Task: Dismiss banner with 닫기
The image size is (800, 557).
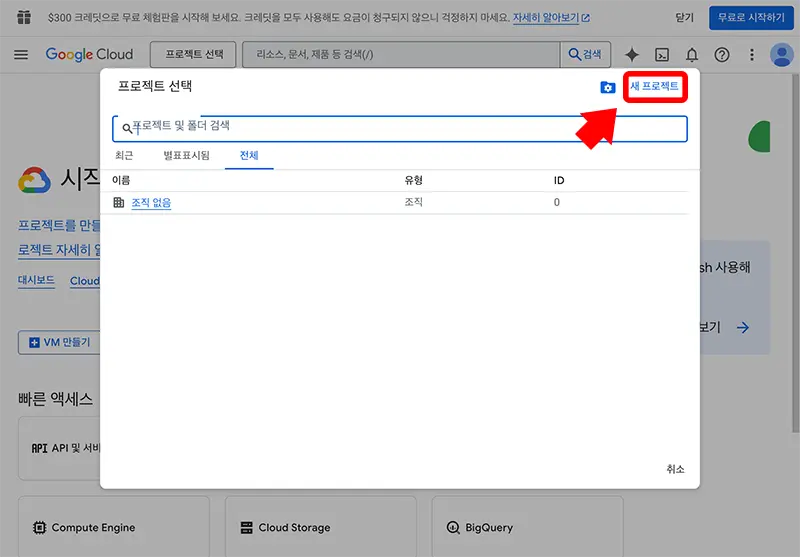Action: (x=684, y=18)
